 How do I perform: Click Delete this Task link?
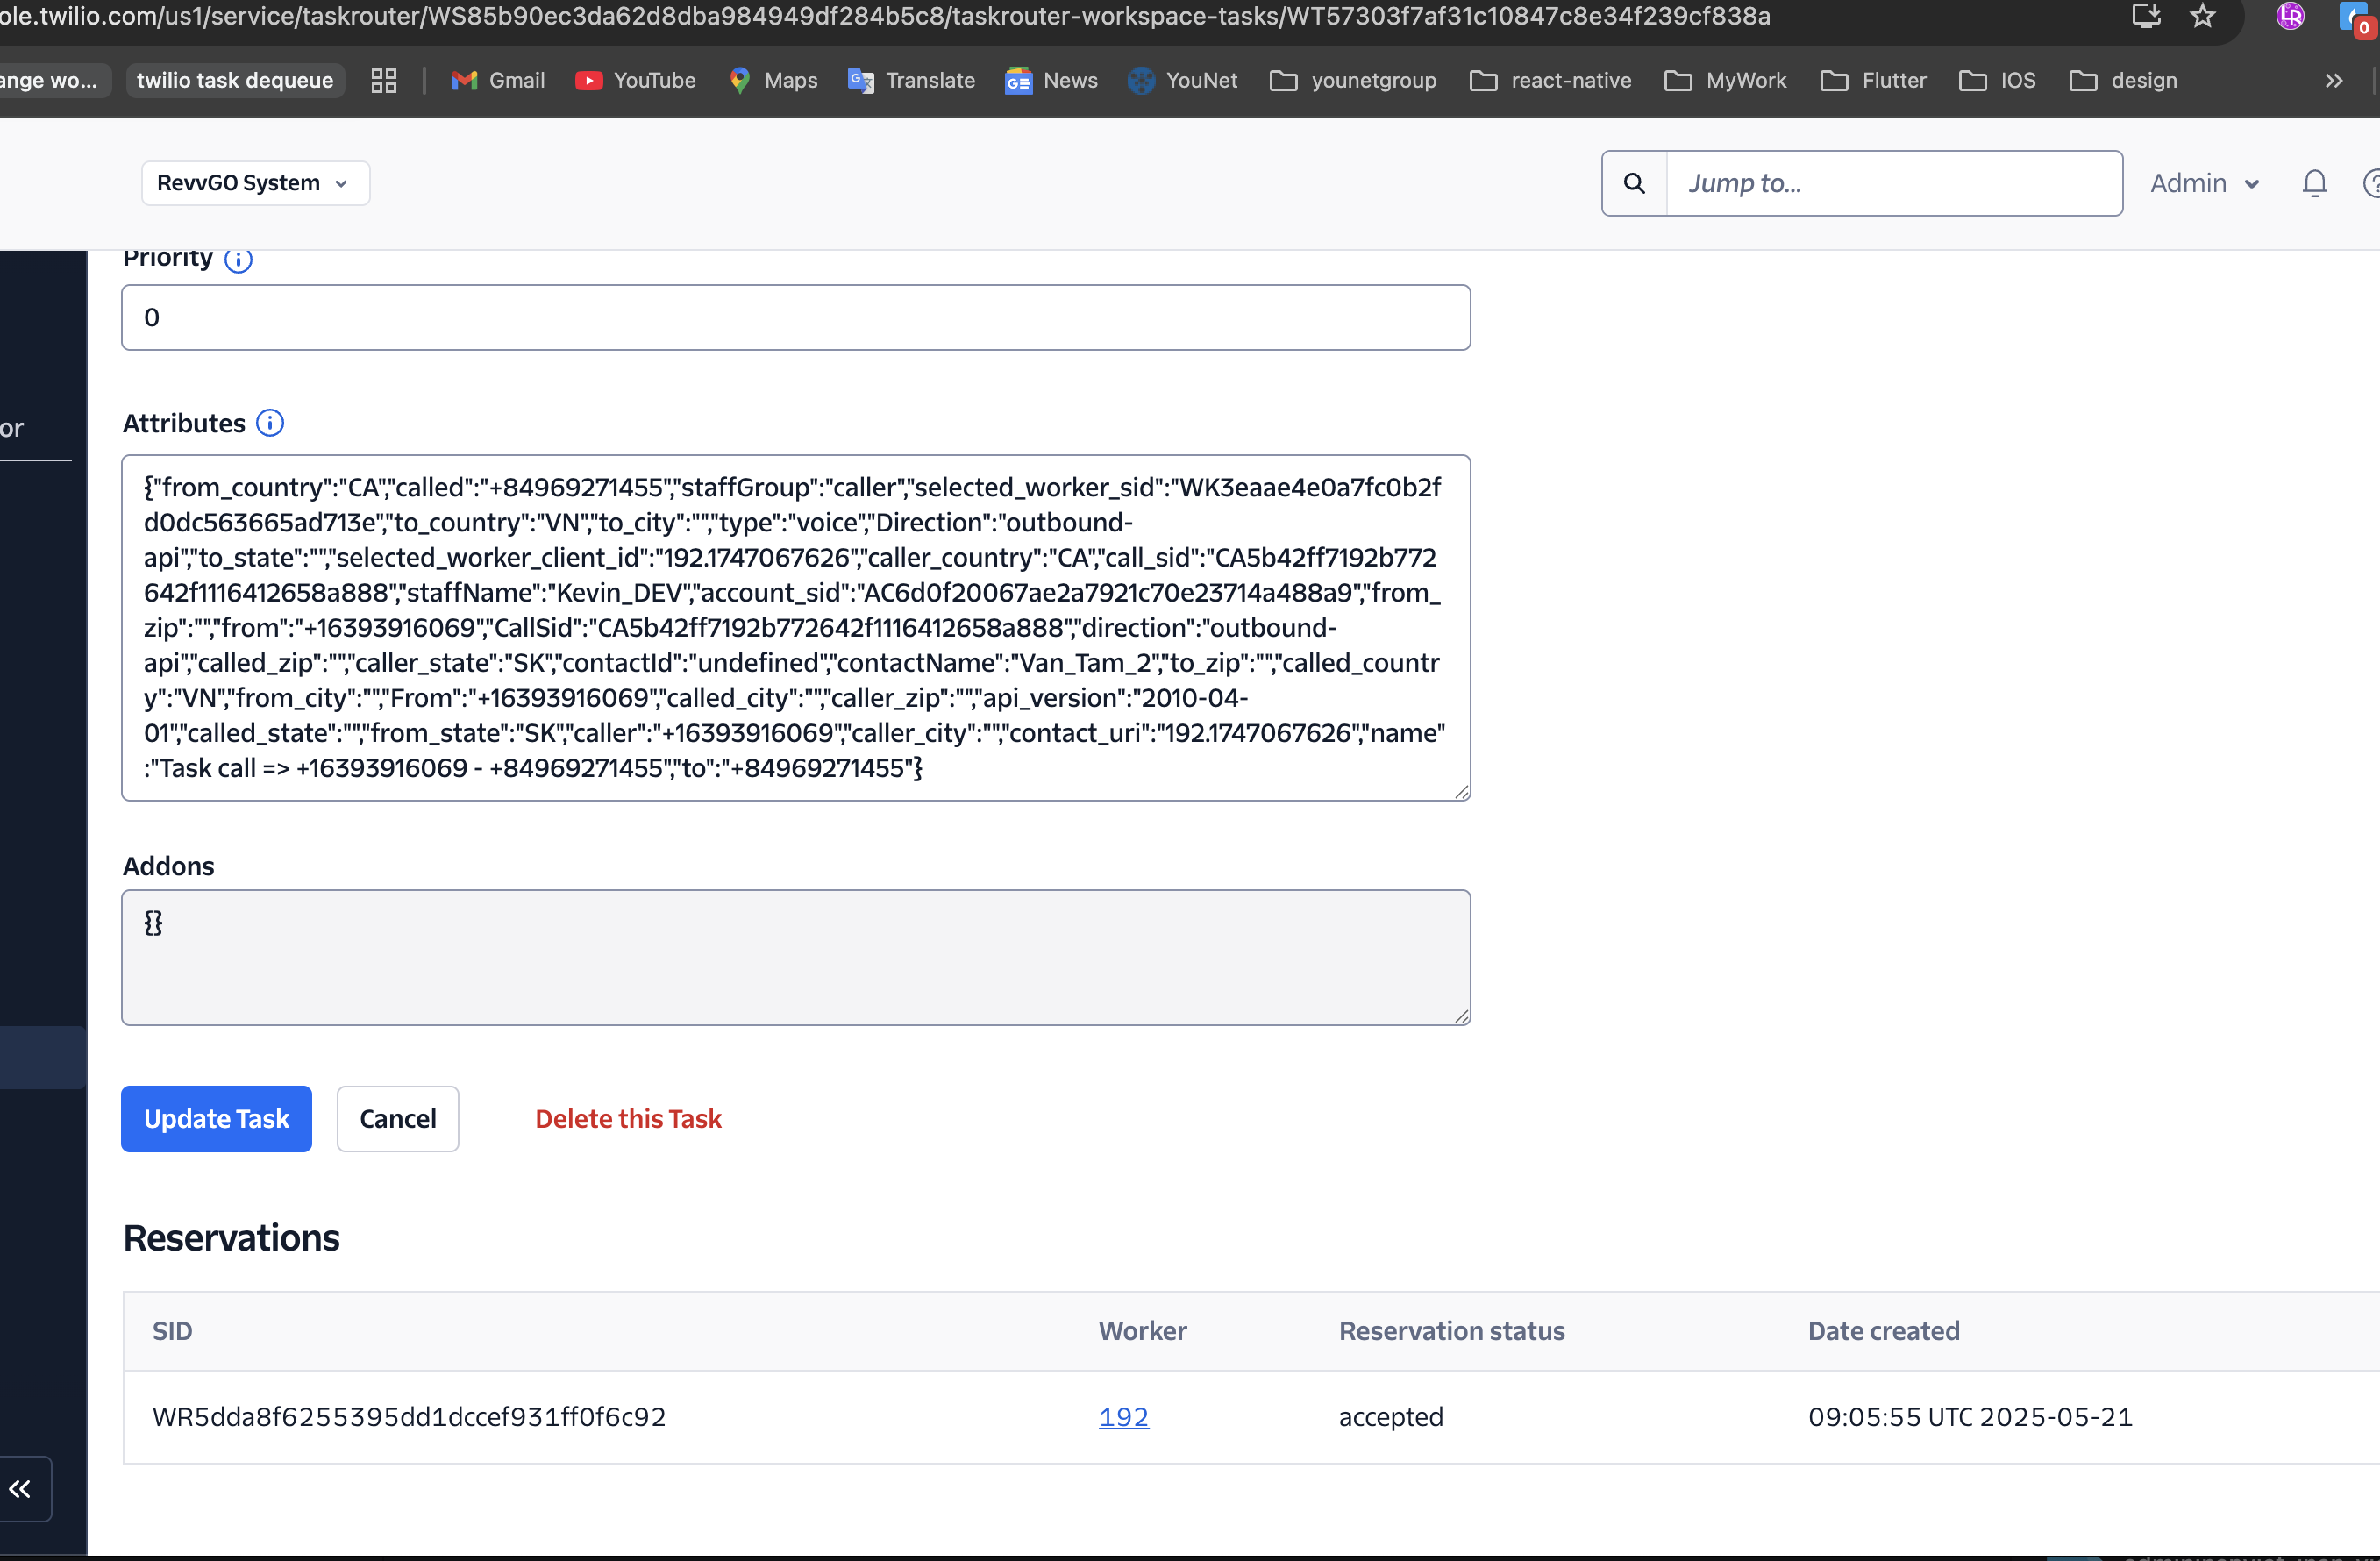click(628, 1118)
